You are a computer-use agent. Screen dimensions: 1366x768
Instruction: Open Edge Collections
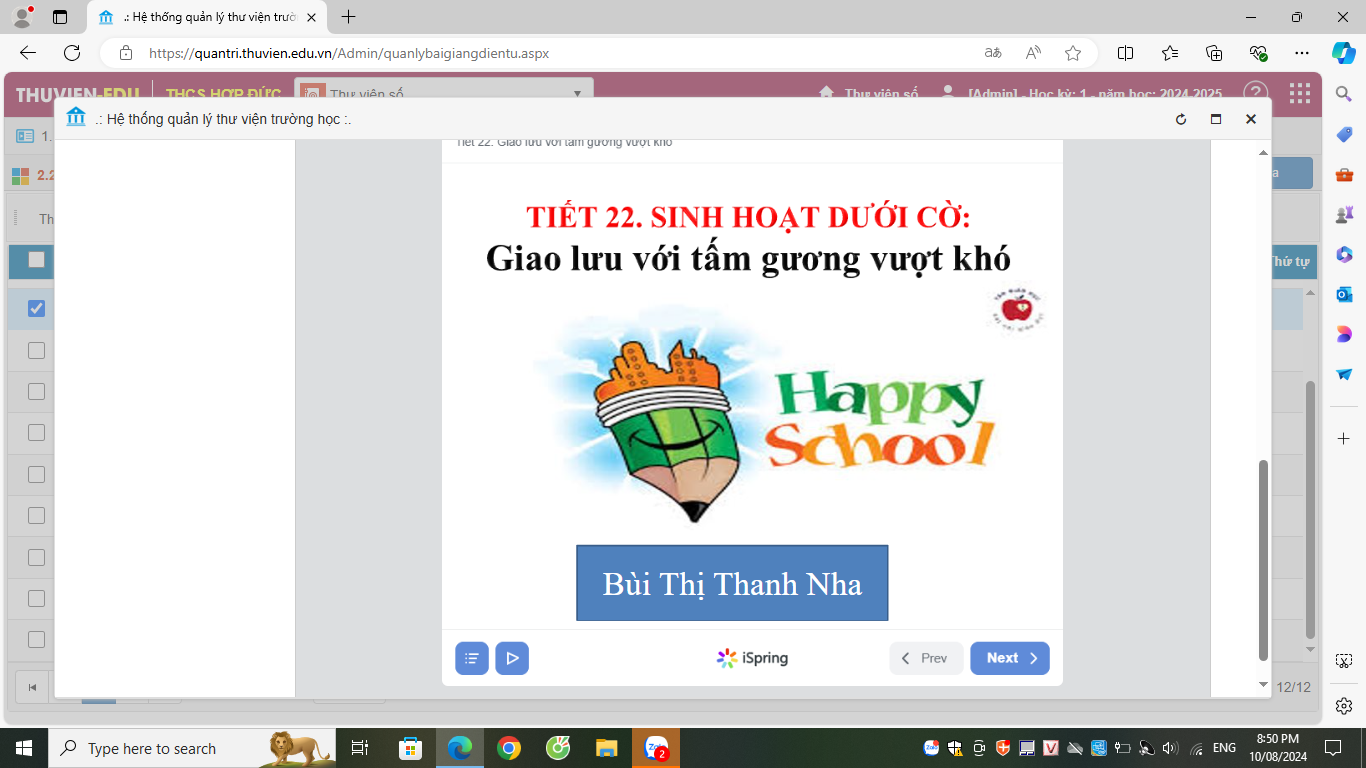coord(1214,53)
